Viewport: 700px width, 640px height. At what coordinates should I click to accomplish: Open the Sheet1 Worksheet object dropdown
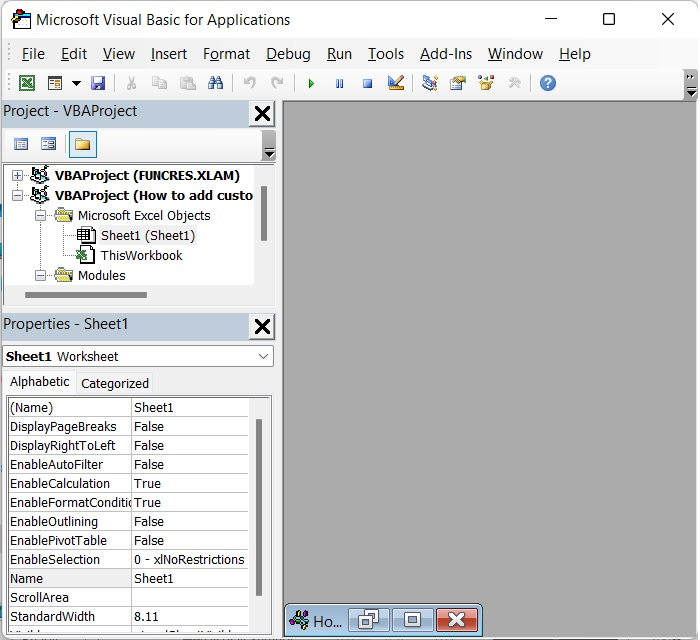[263, 356]
